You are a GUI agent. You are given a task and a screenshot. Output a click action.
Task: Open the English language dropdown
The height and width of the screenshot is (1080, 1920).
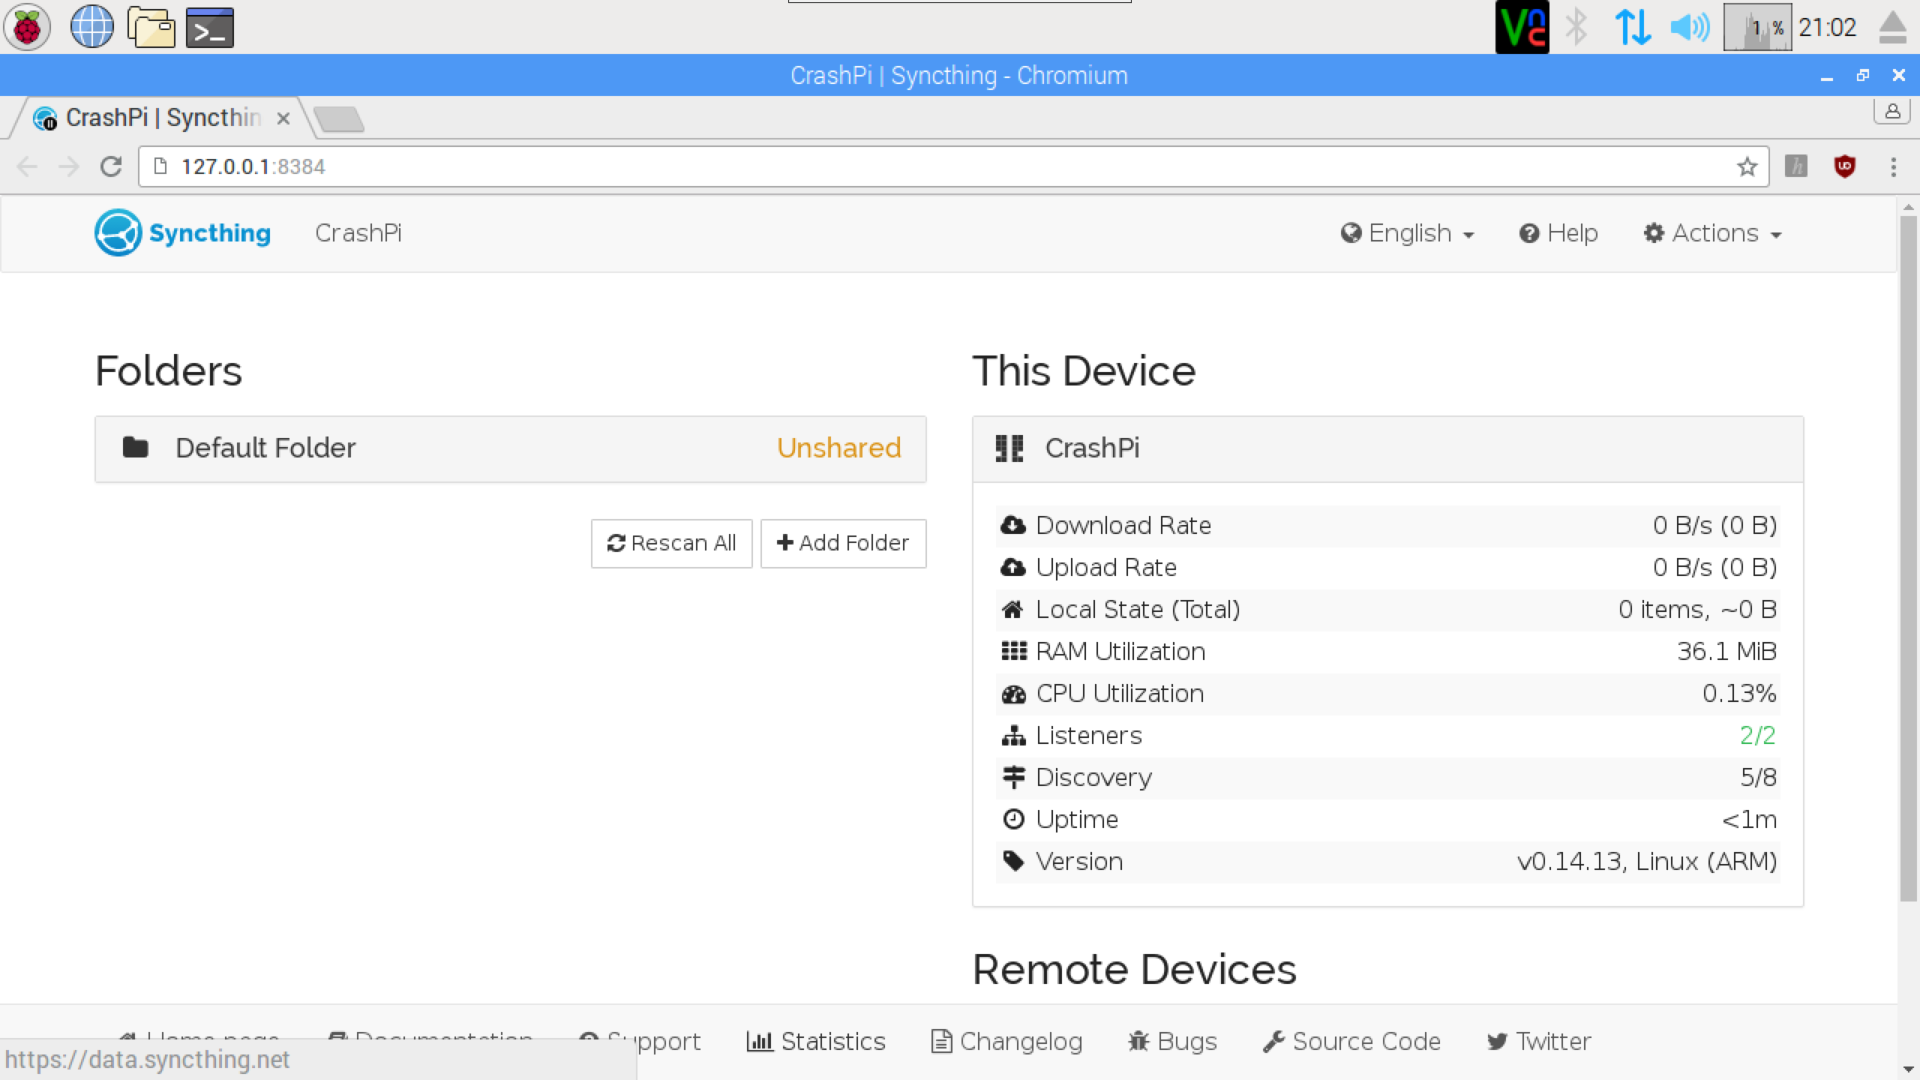point(1408,234)
